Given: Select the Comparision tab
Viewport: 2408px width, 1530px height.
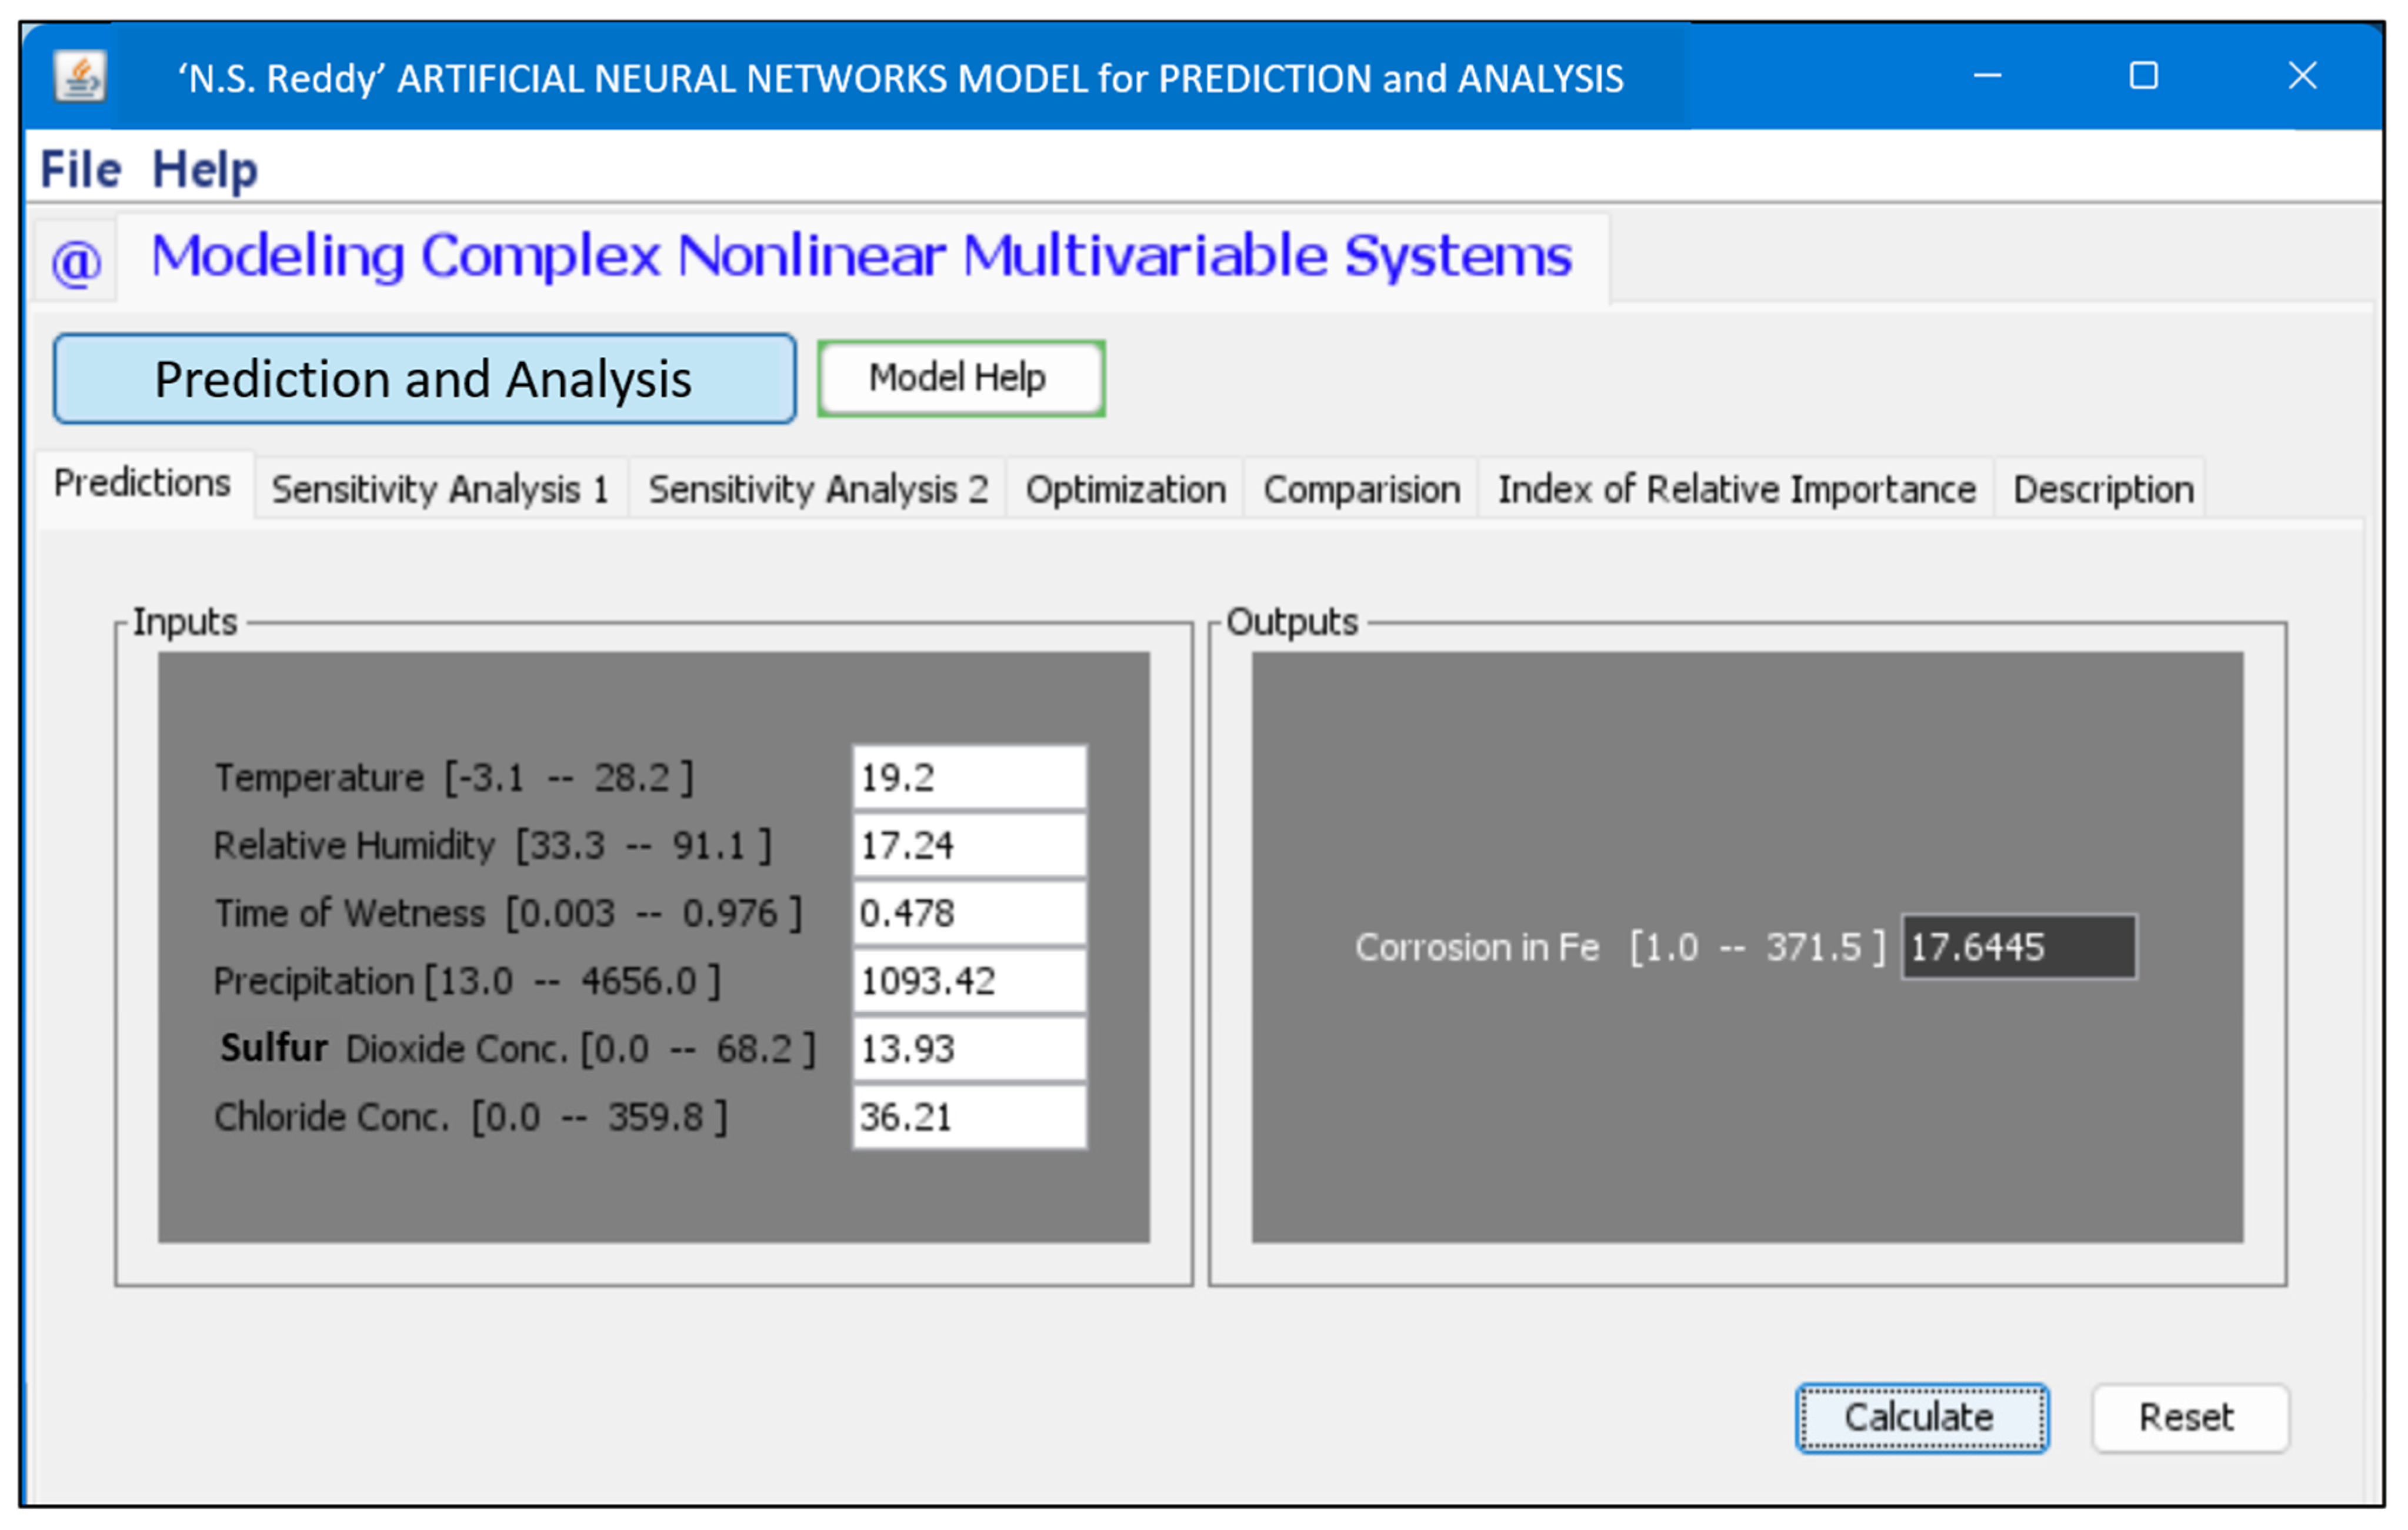Looking at the screenshot, I should coord(1361,490).
